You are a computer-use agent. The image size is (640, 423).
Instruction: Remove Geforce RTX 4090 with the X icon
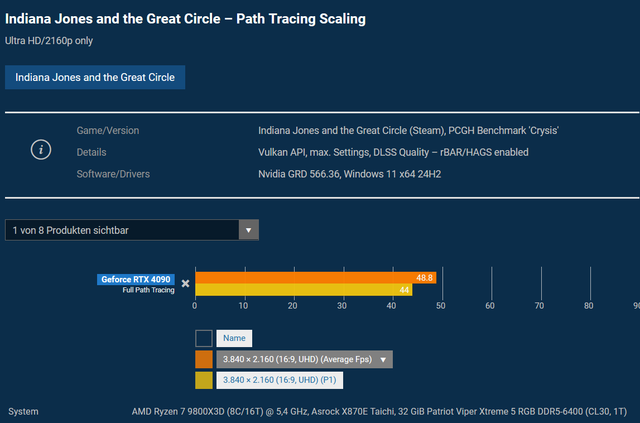point(185,283)
